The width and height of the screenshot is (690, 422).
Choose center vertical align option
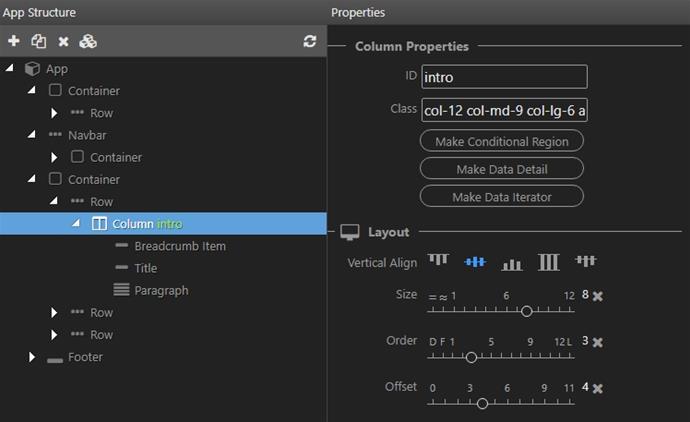[x=475, y=262]
